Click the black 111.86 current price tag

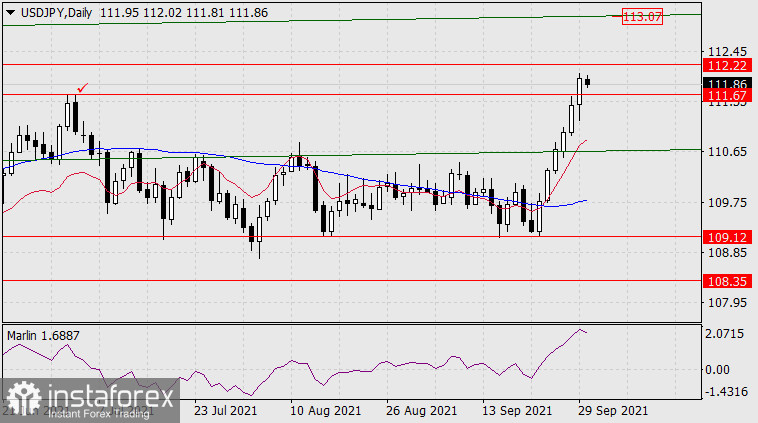726,84
